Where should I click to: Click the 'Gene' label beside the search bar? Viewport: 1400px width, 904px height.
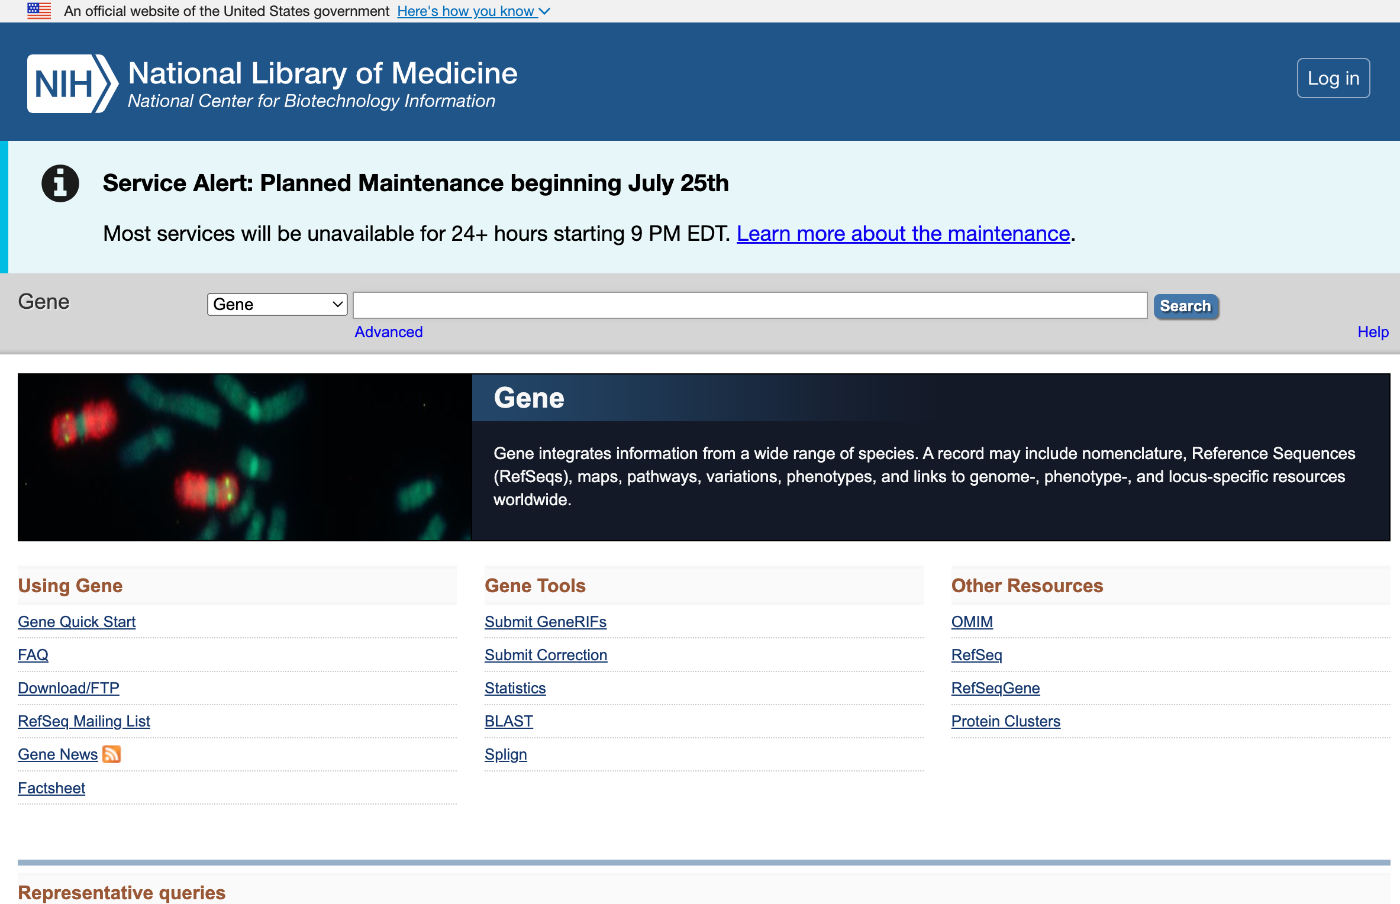click(x=44, y=302)
